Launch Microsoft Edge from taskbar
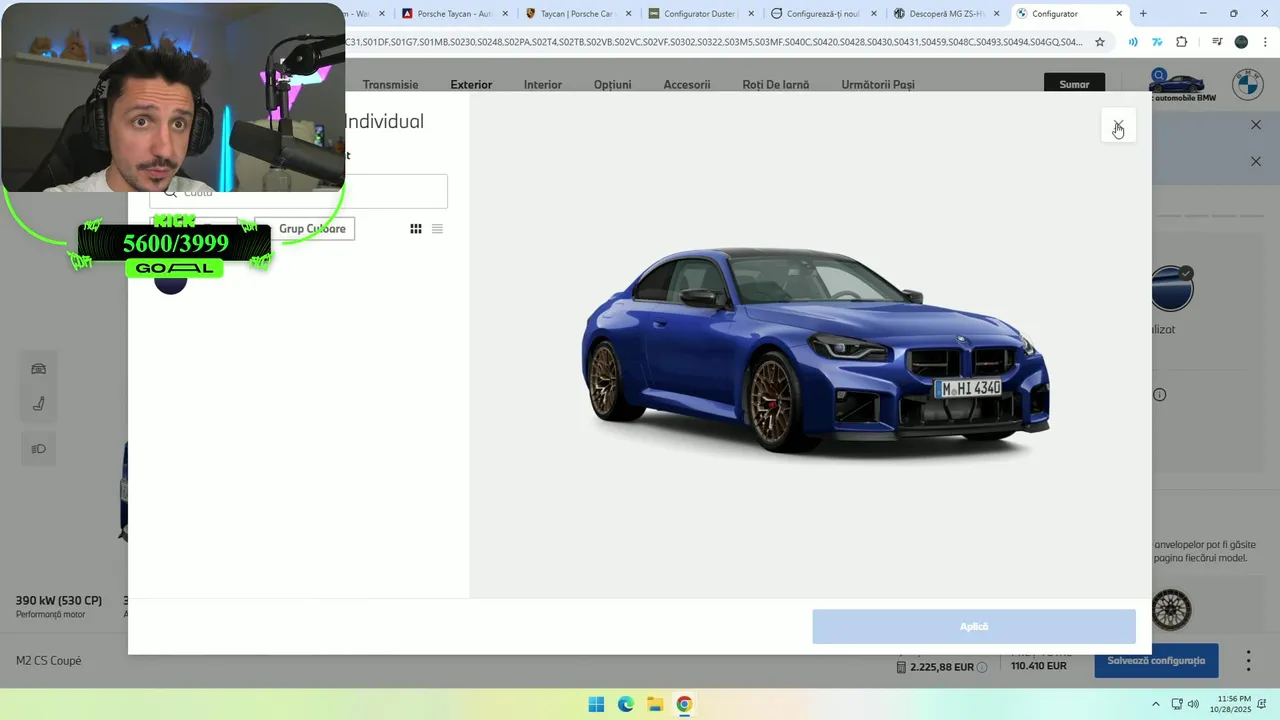This screenshot has width=1280, height=720. coord(625,704)
